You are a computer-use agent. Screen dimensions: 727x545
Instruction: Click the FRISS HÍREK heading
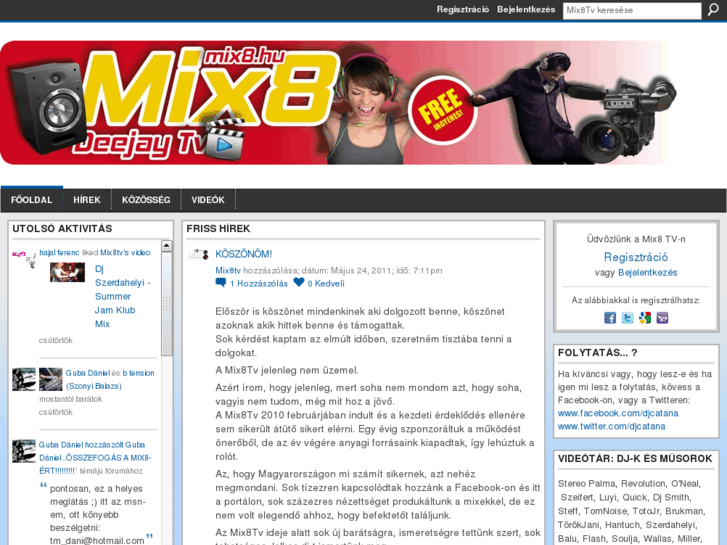tap(218, 229)
